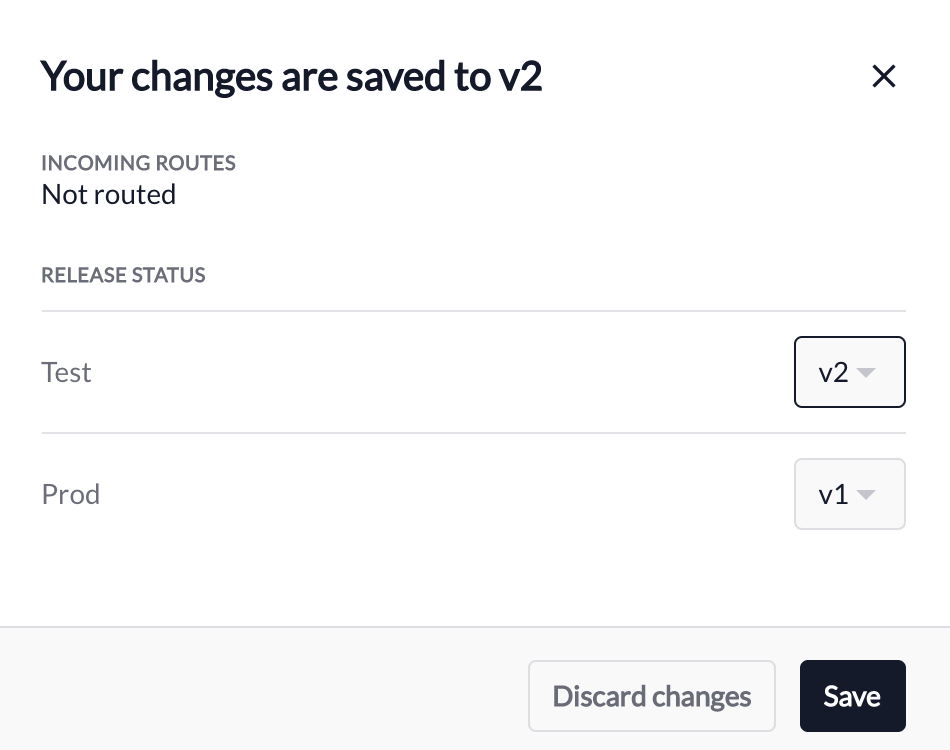950x750 pixels.
Task: Open the Prod version dropdown
Action: (x=849, y=494)
